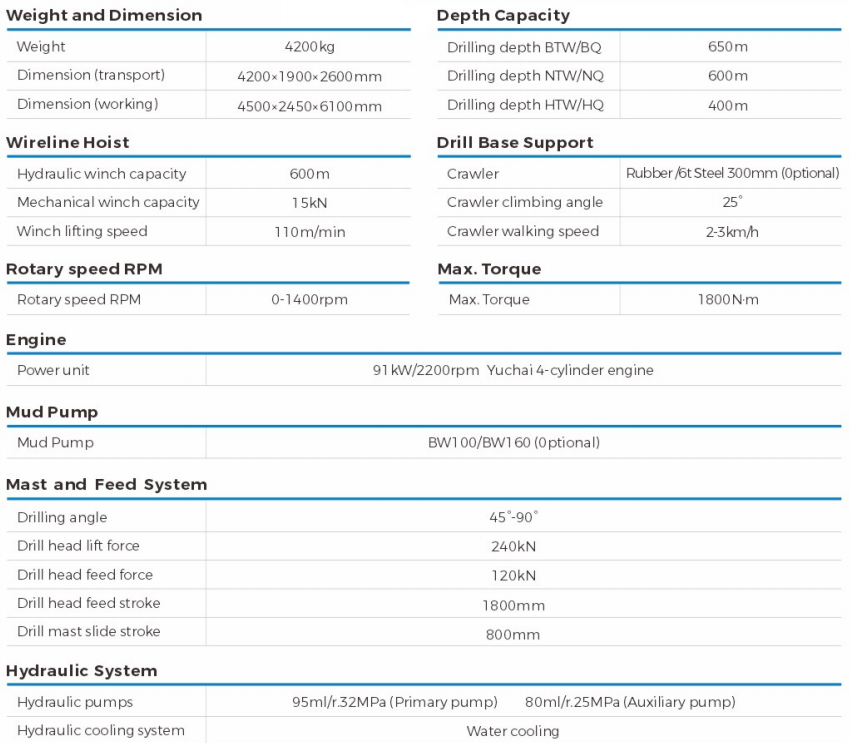850x743 pixels.
Task: Select the '240kN' lift force value
Action: pos(513,547)
